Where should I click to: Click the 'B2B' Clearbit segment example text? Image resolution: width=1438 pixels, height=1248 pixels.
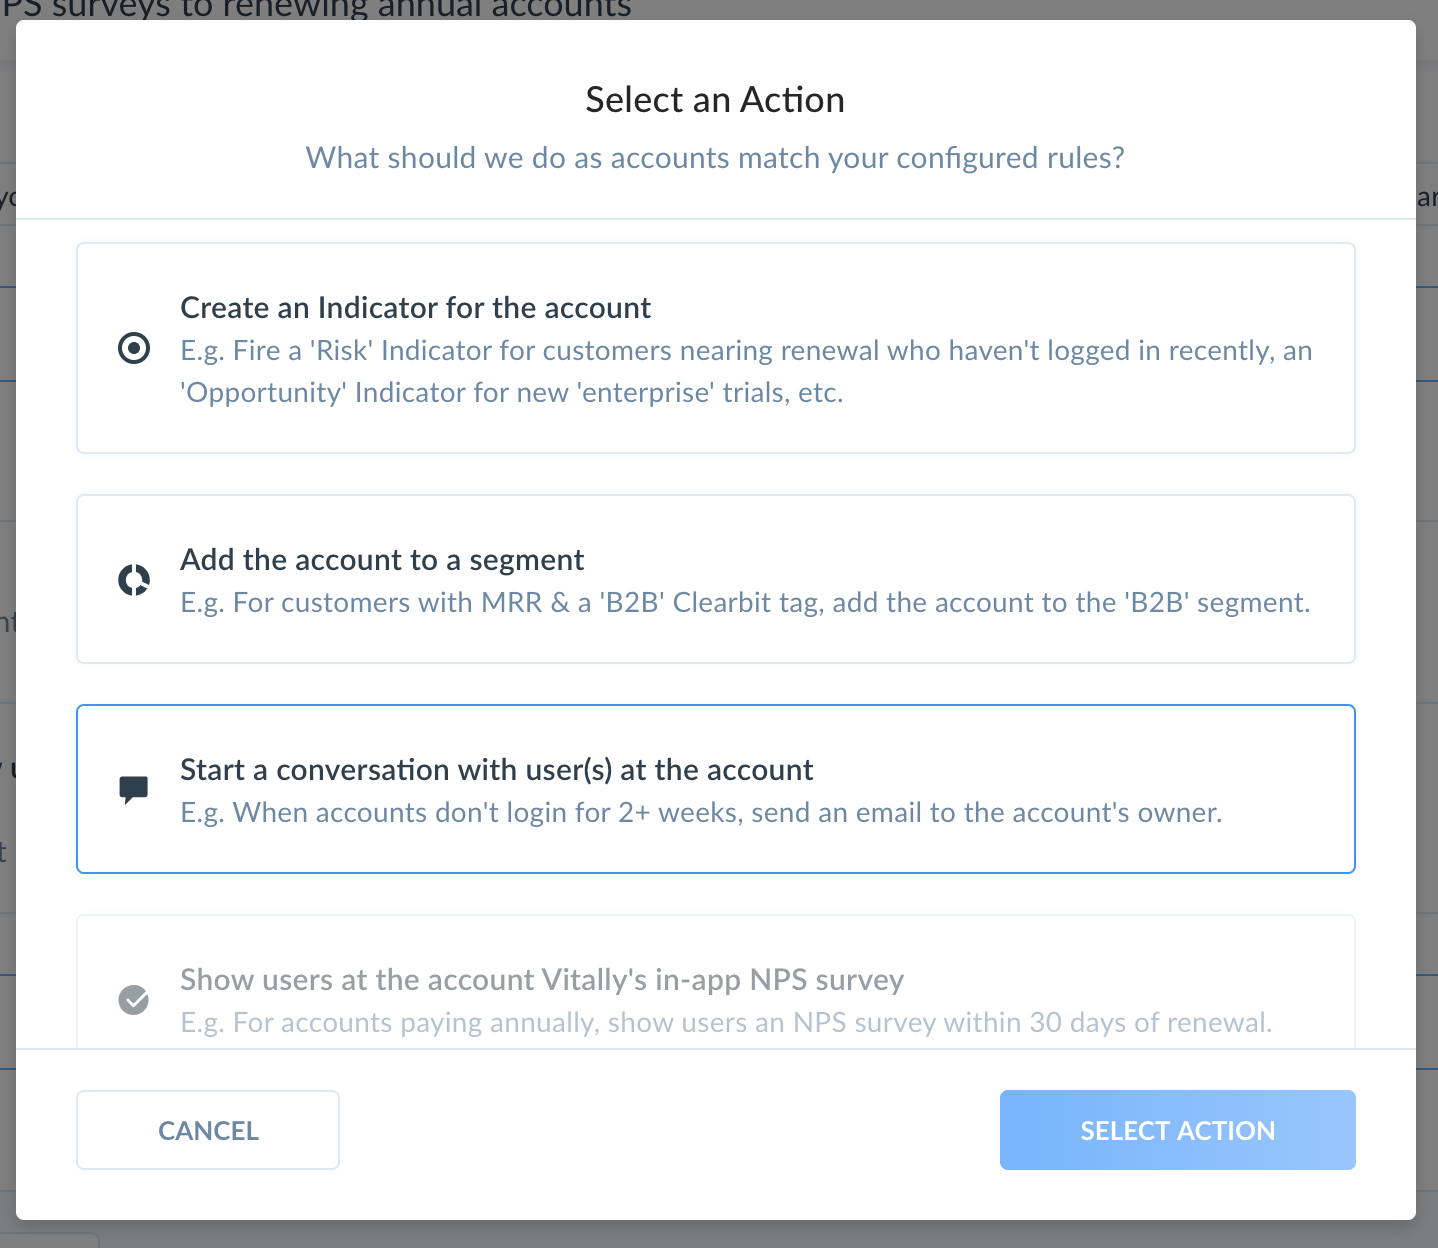tap(745, 603)
